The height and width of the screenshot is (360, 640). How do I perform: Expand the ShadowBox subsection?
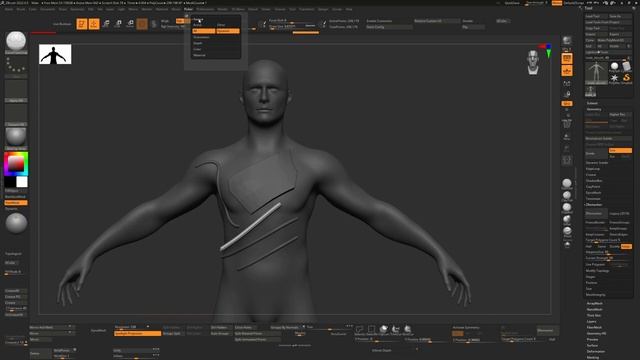[594, 180]
